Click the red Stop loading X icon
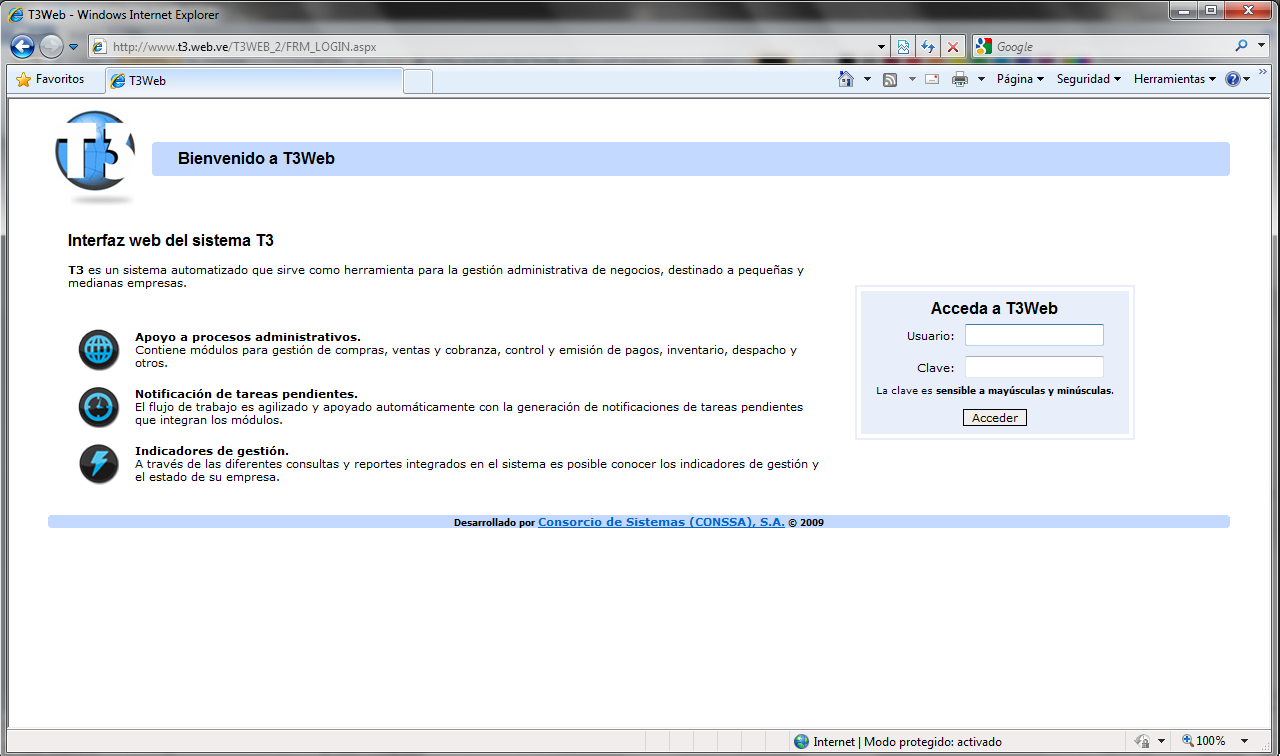Viewport: 1280px width, 756px height. 953,46
